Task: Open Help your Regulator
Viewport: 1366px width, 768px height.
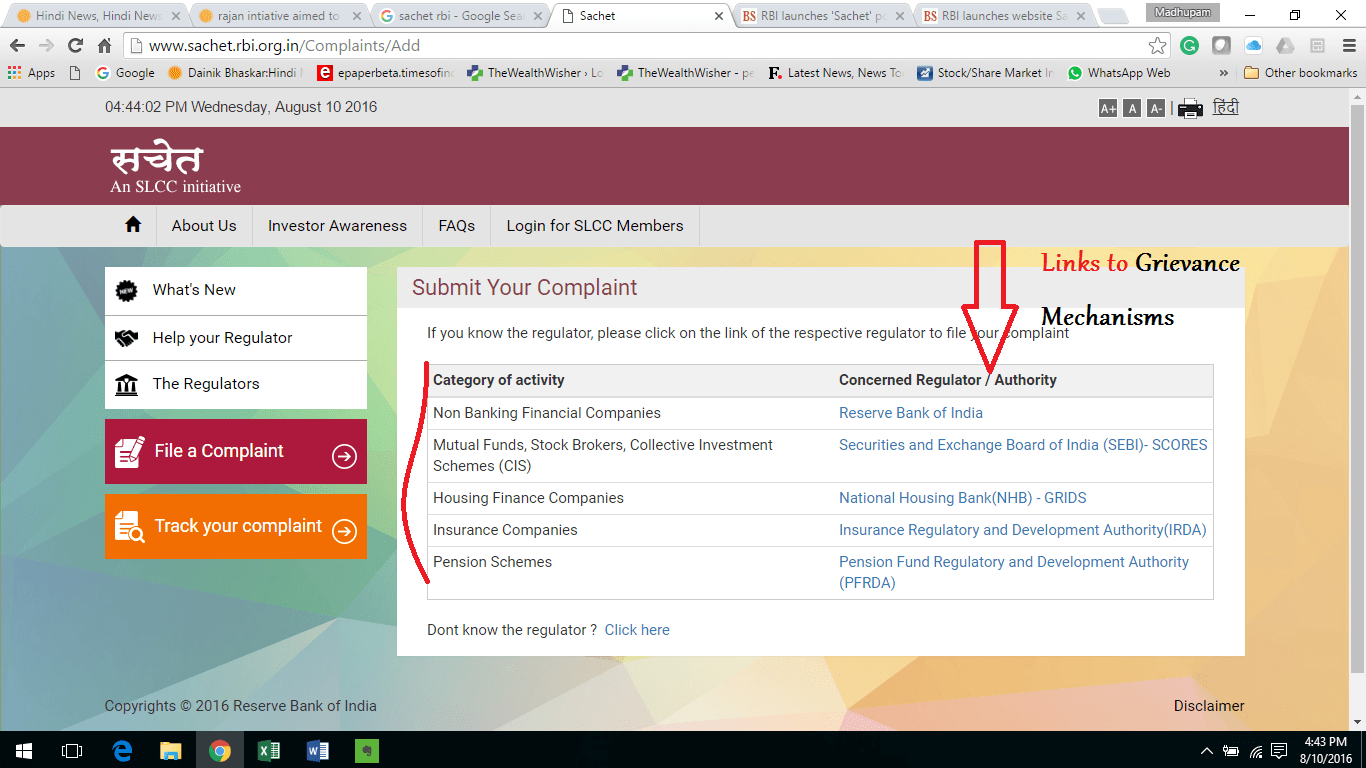Action: tap(236, 338)
